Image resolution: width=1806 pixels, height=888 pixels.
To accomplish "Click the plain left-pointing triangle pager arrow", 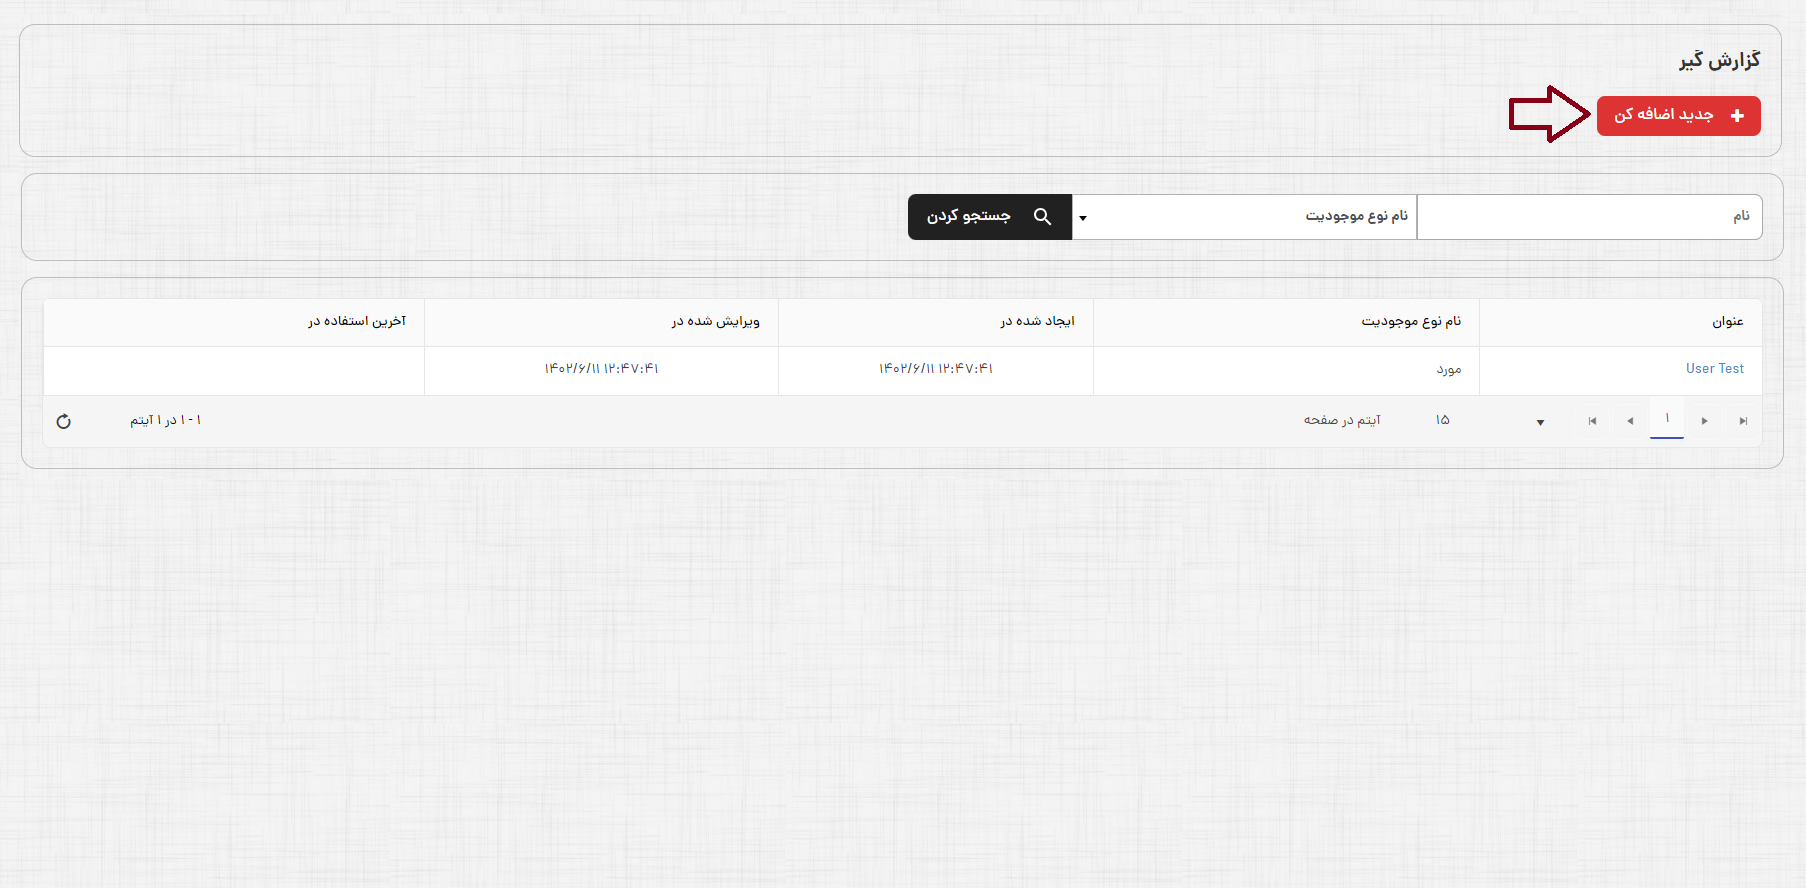I will (1630, 421).
